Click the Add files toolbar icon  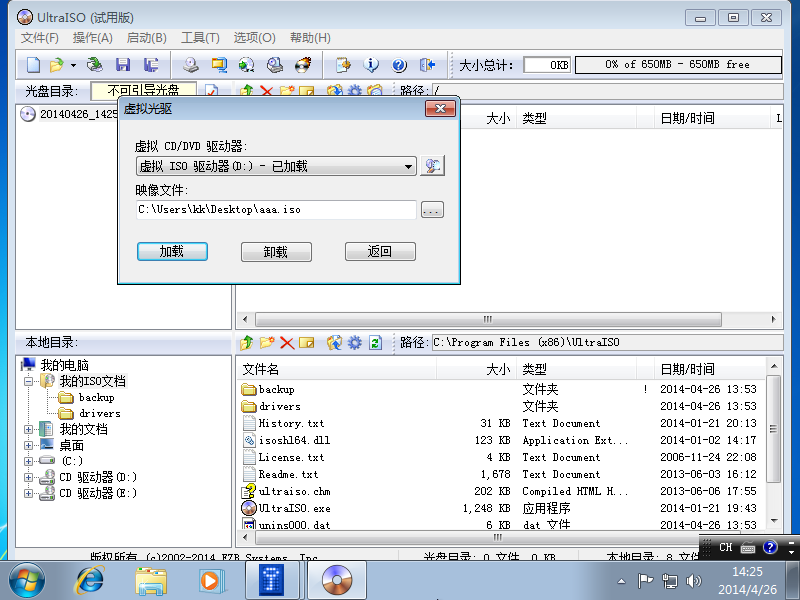point(343,65)
